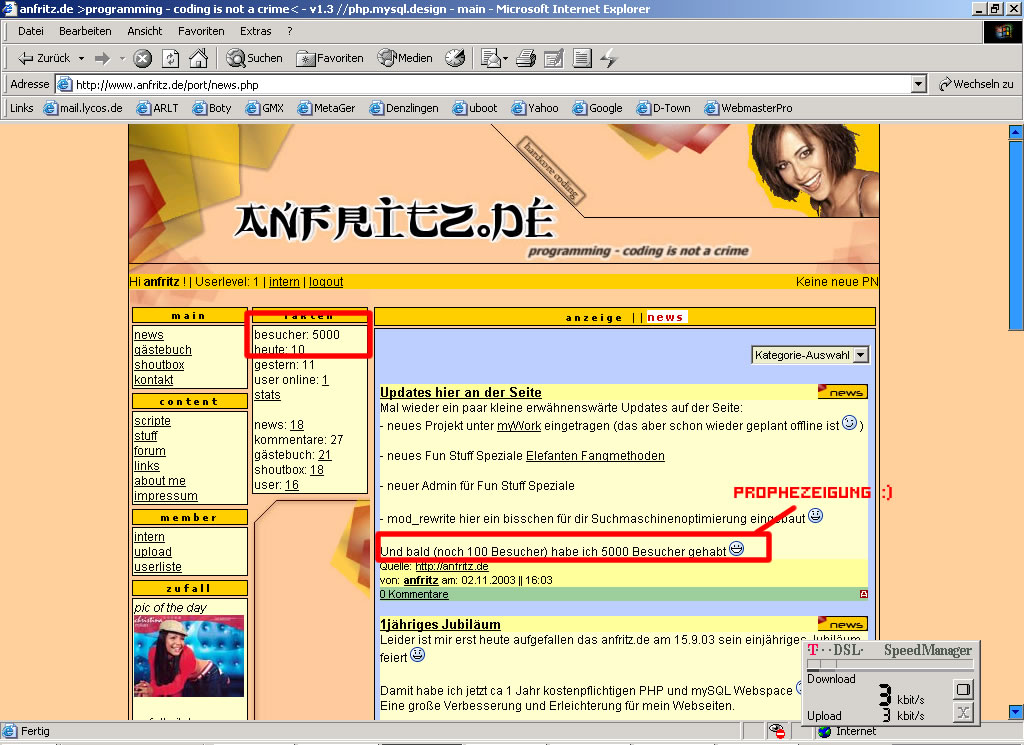This screenshot has width=1024, height=745.
Task: Expand the Back history dropdown arrow
Action: coord(82,59)
